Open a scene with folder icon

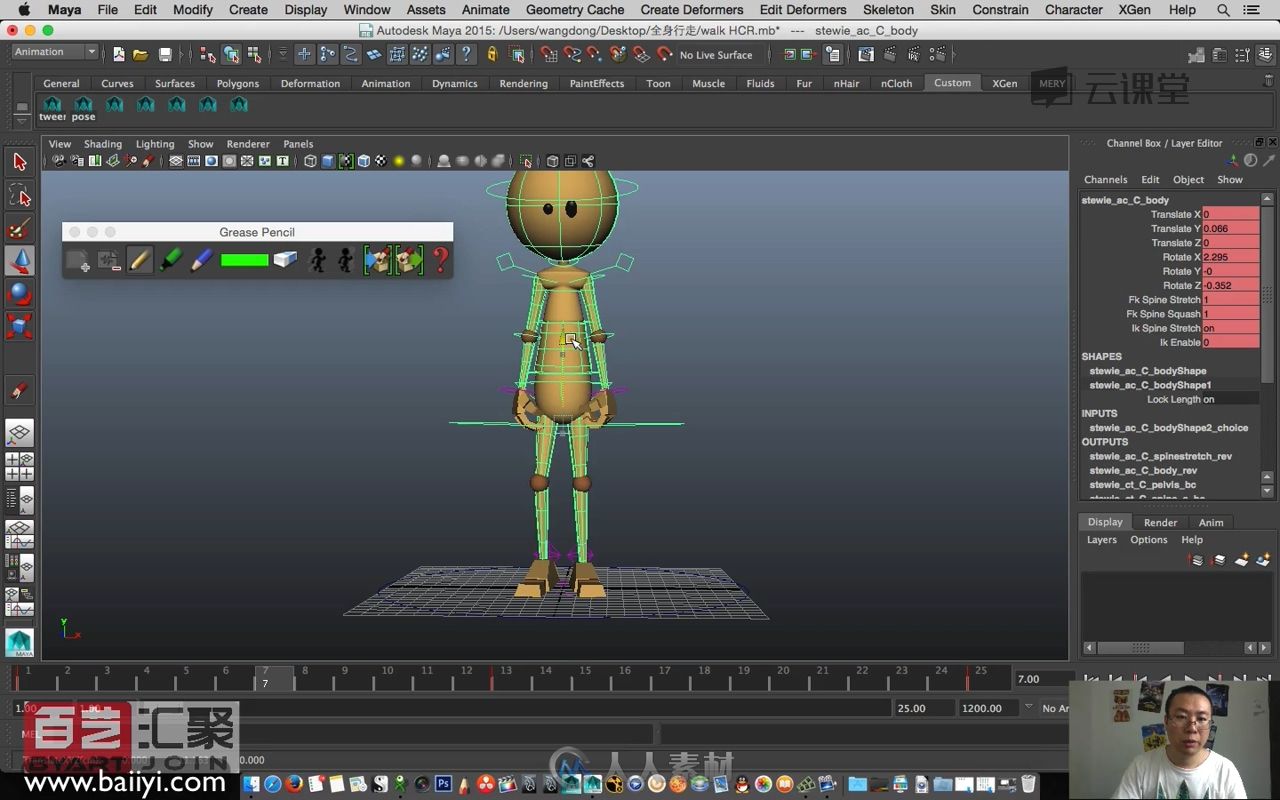pos(141,54)
